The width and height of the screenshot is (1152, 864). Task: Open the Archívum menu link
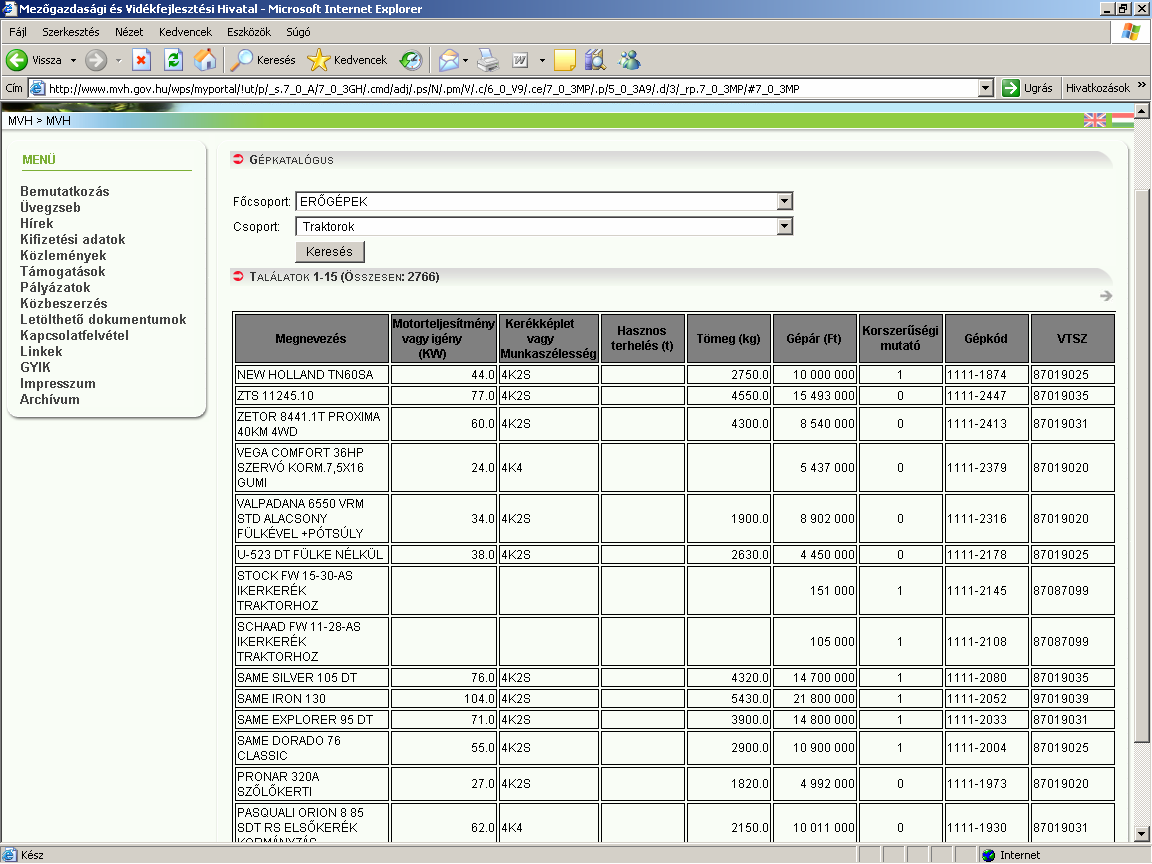[x=50, y=400]
